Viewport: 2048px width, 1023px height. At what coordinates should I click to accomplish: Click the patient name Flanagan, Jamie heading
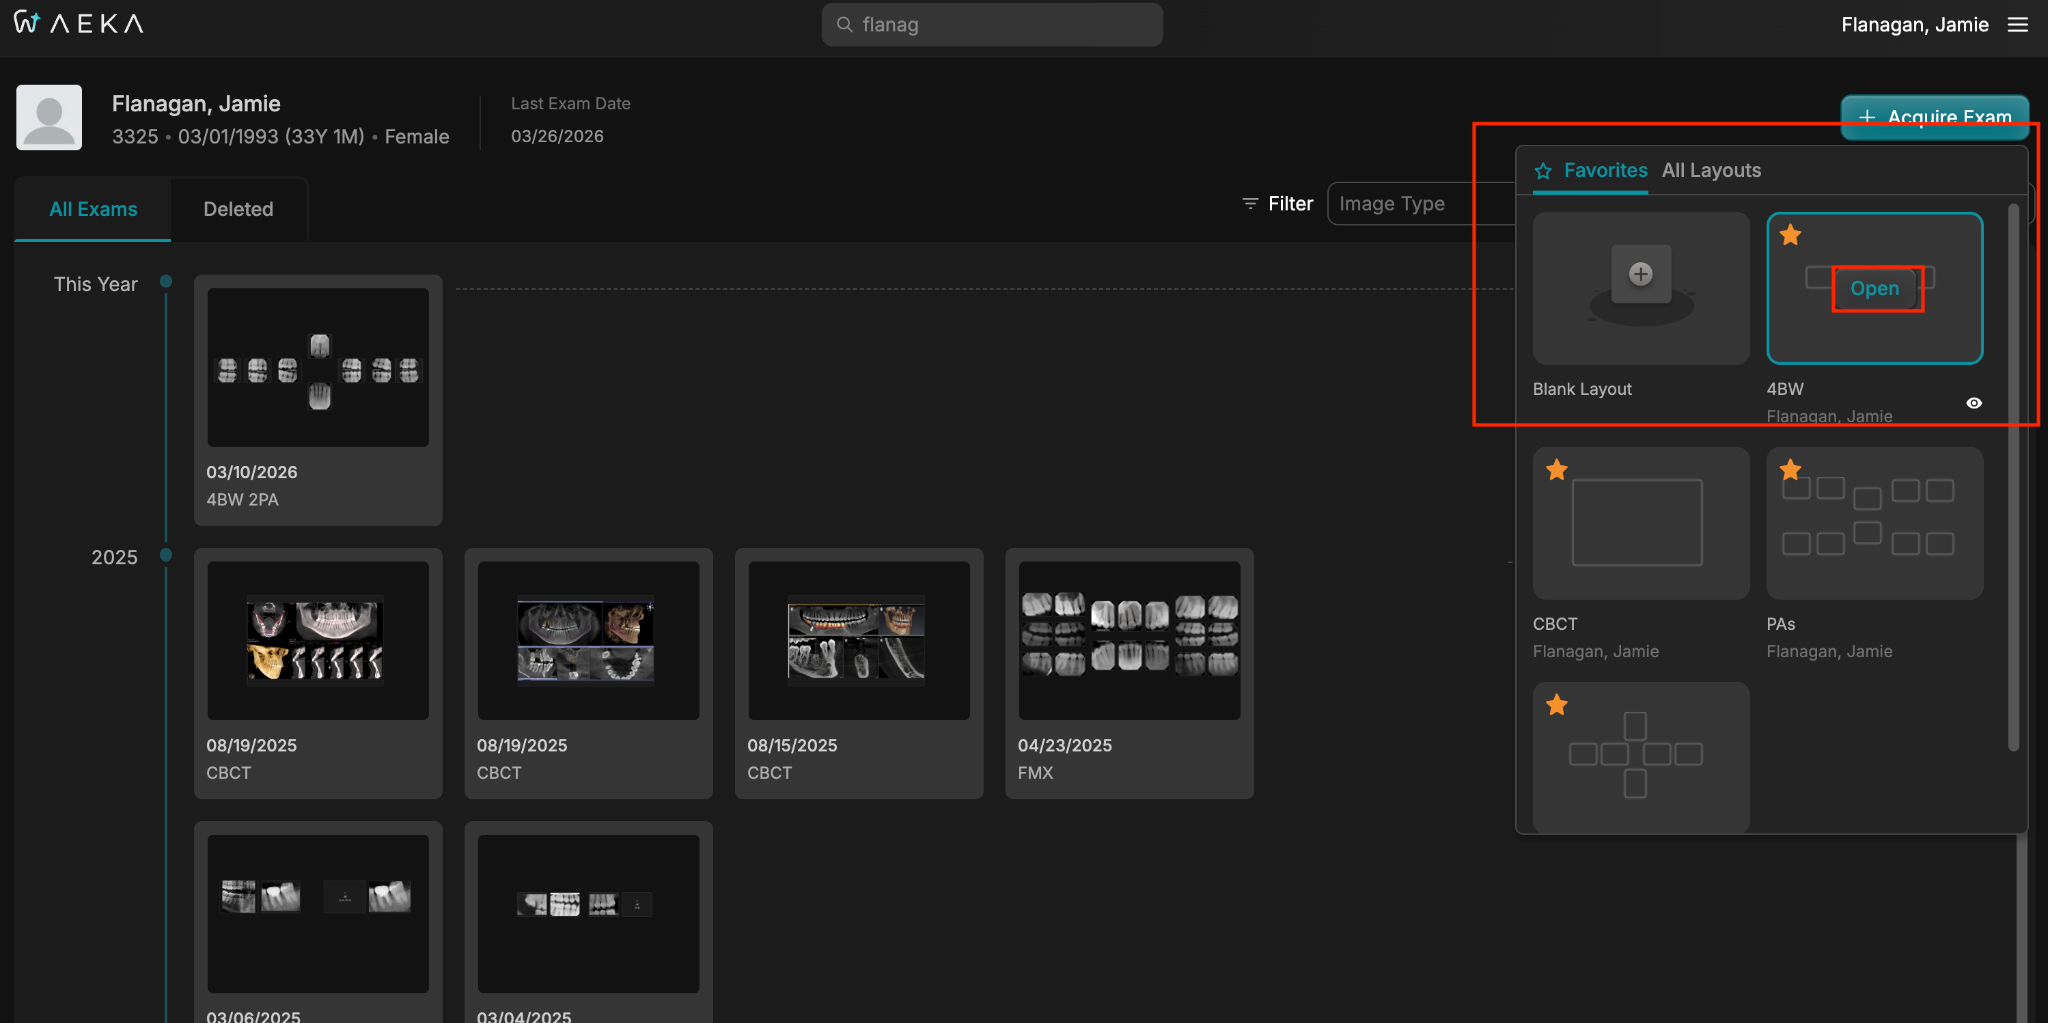click(196, 104)
